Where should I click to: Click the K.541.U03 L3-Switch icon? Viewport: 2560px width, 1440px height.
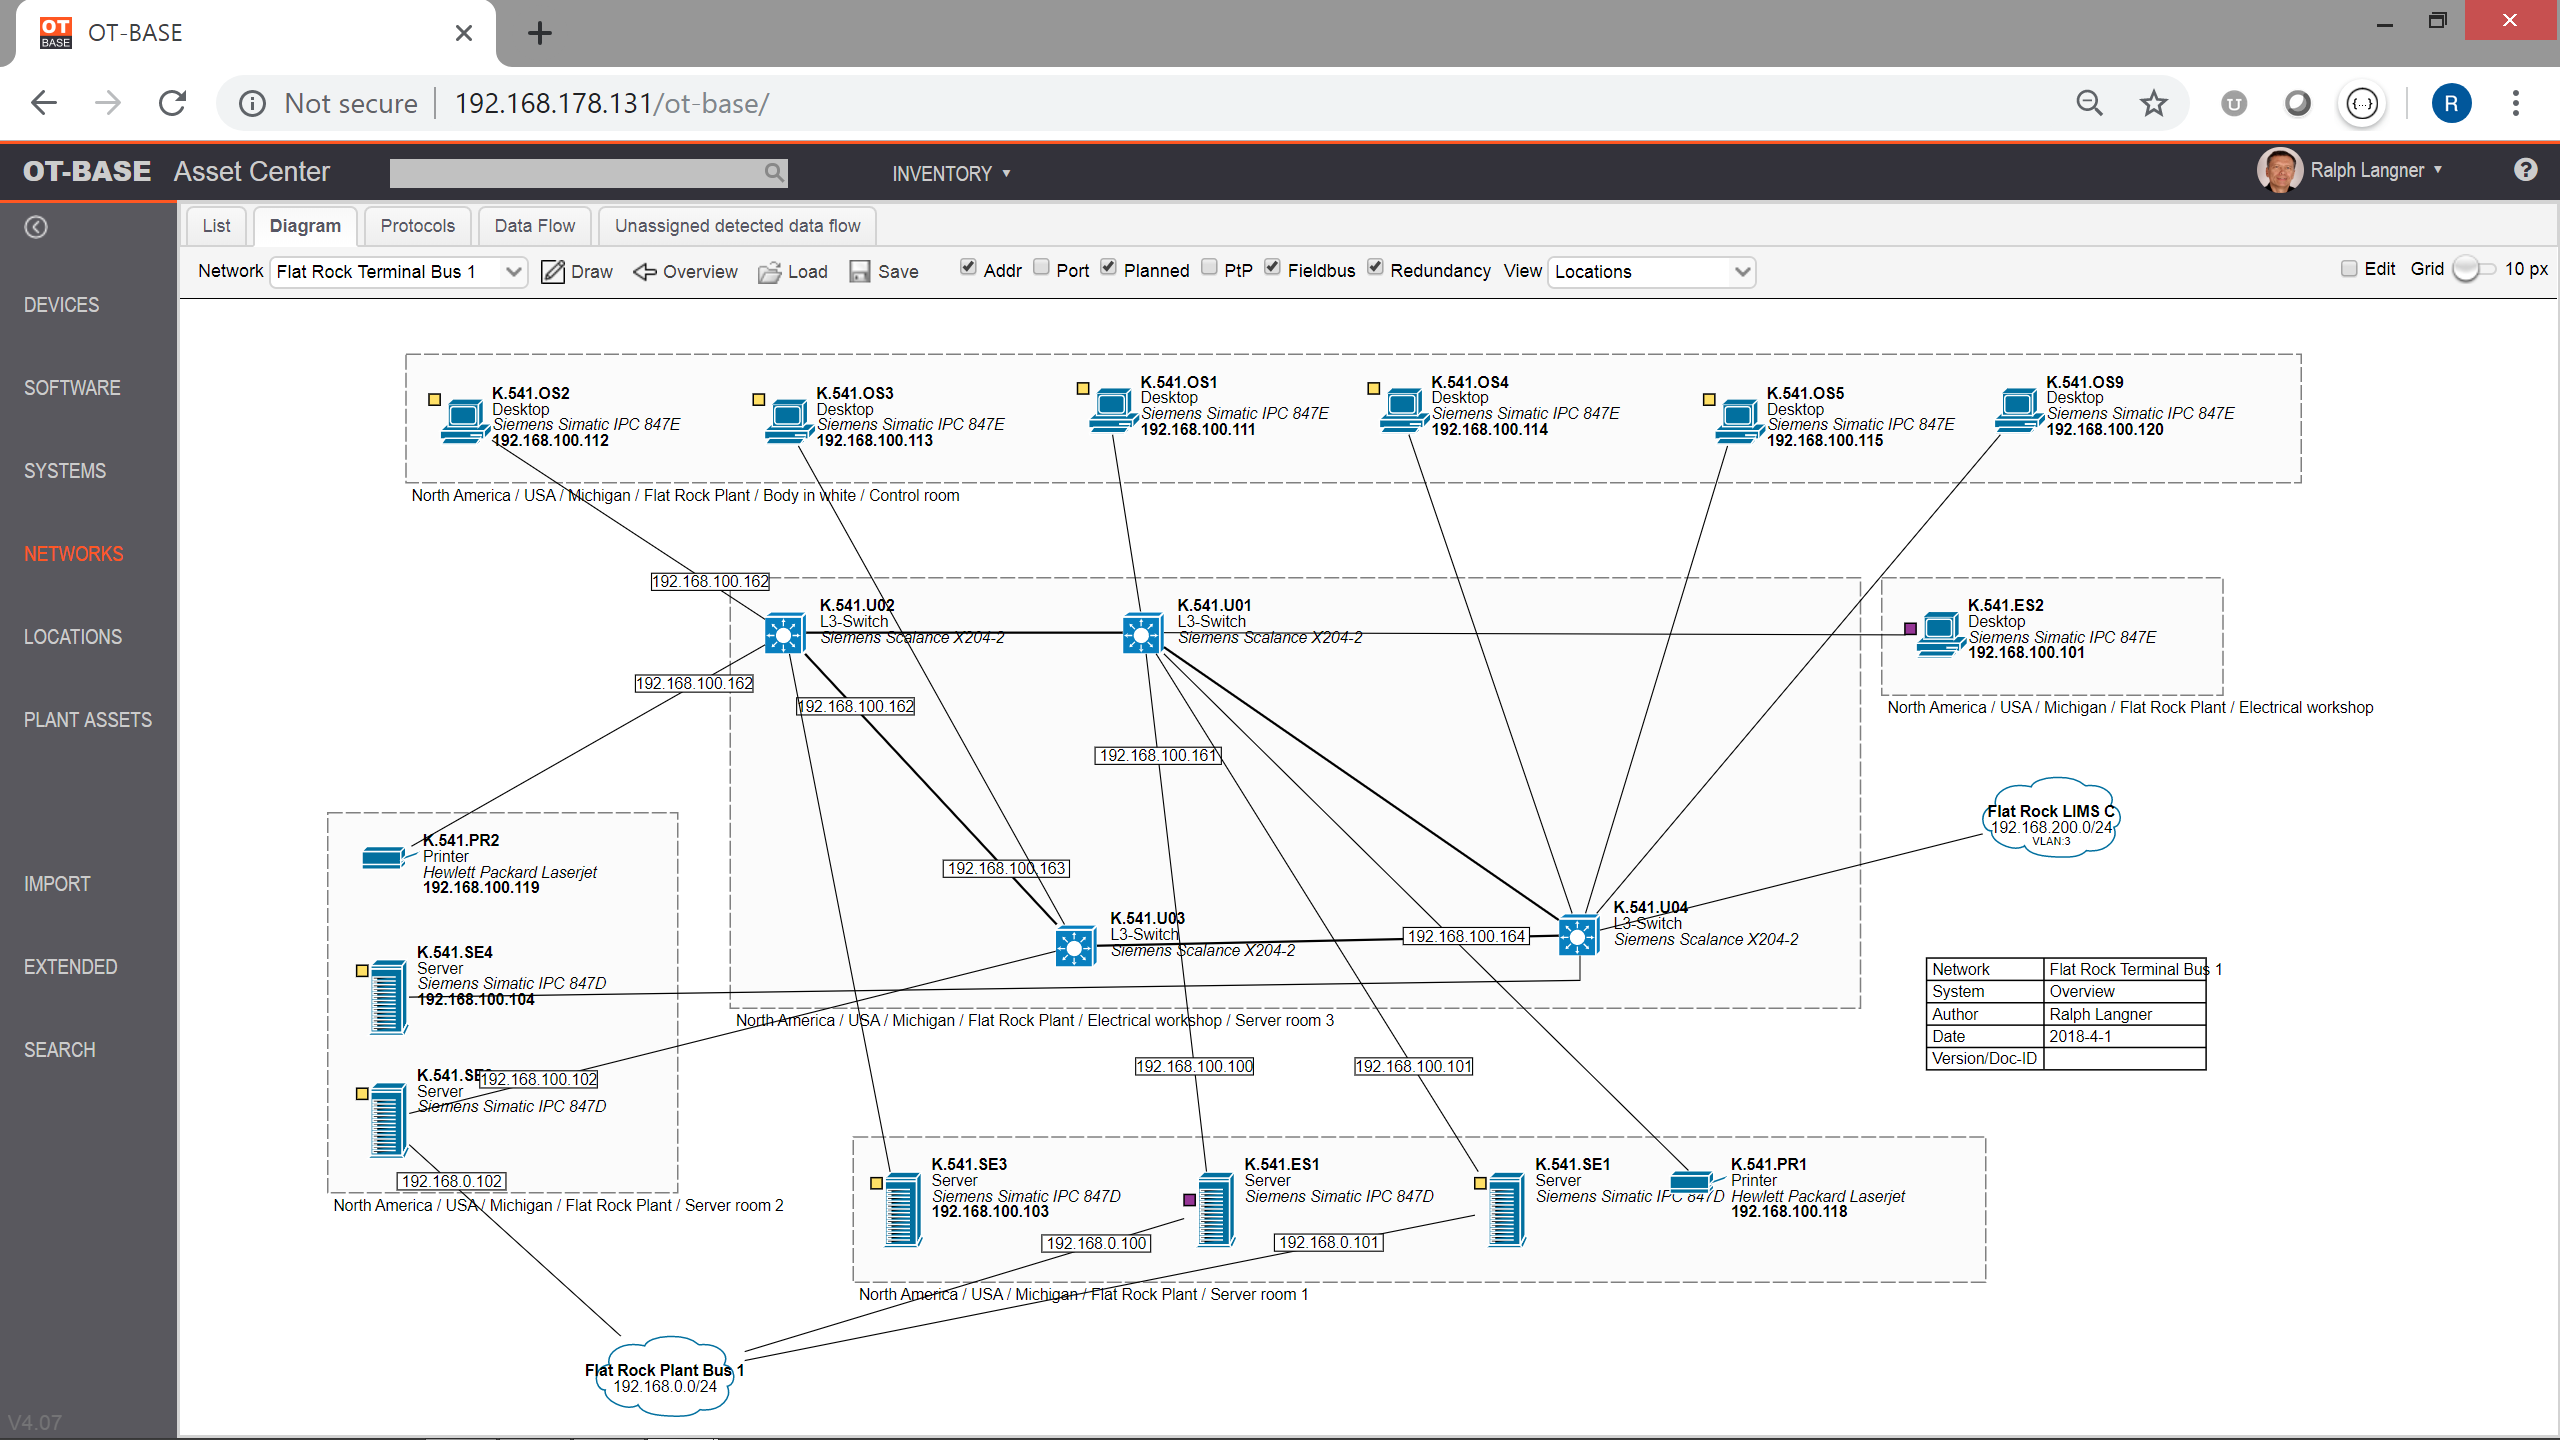[1075, 946]
